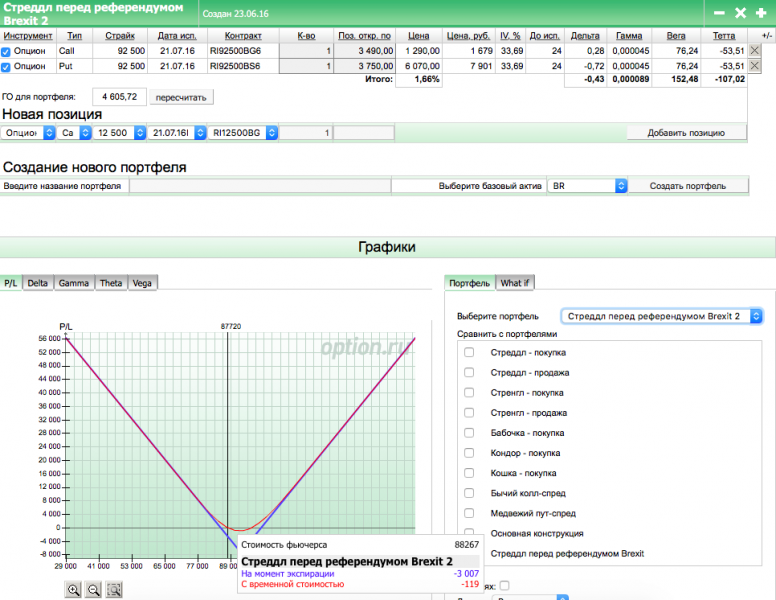776x600 pixels.
Task: Sort by Дельта column header
Action: click(x=585, y=36)
